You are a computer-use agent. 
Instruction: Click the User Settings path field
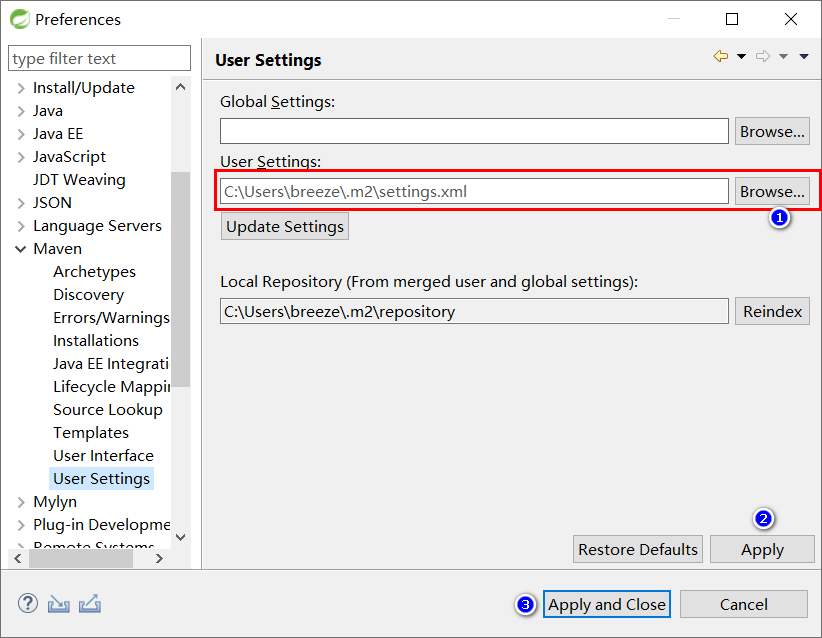pos(474,191)
